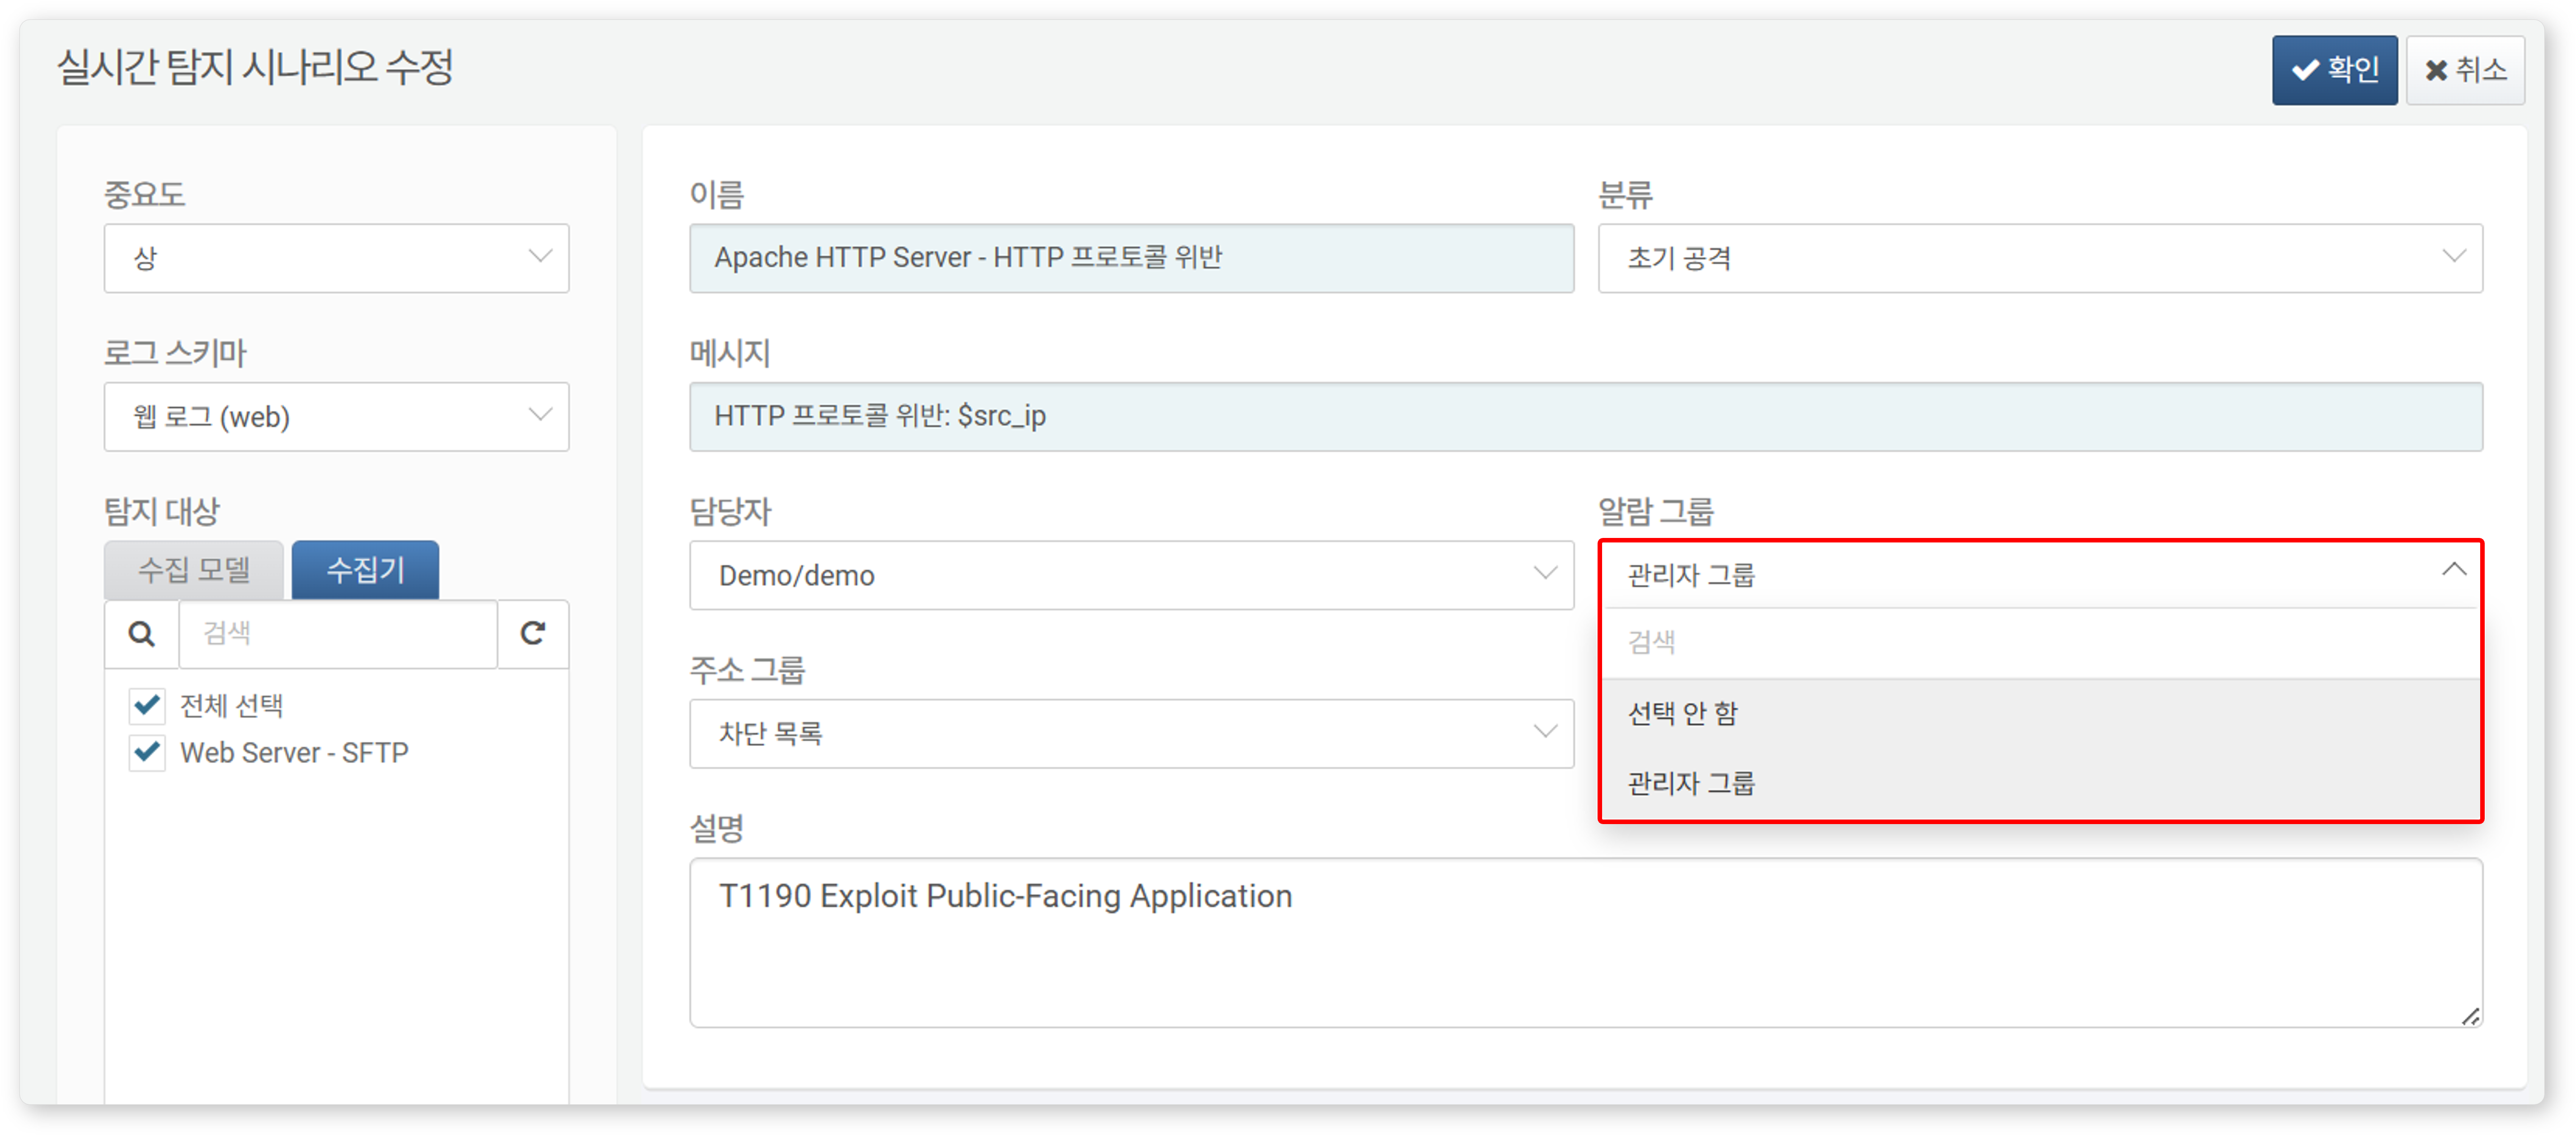
Task: Open the 분류 category dropdown
Action: point(2040,258)
